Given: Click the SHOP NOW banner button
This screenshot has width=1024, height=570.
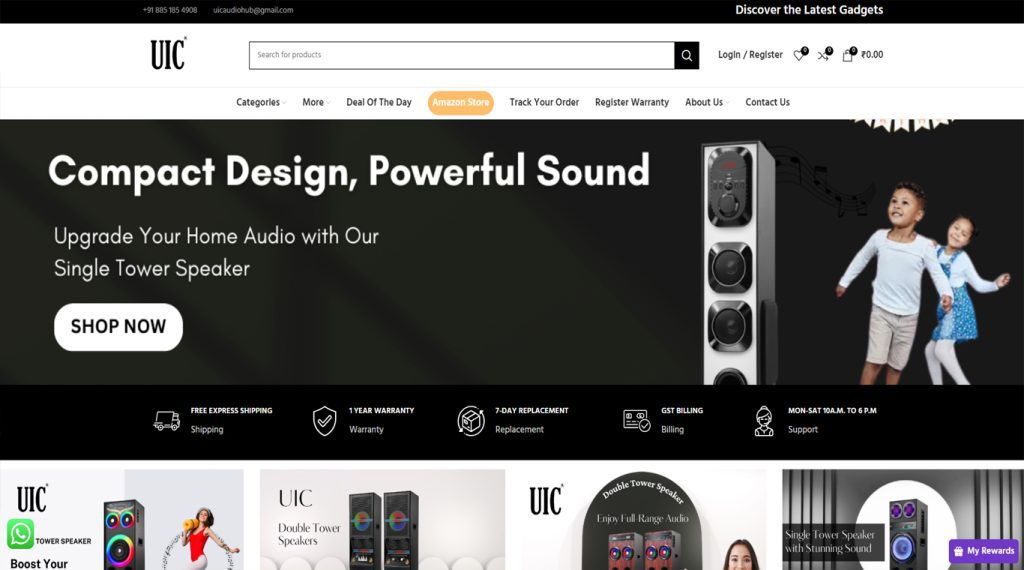Looking at the screenshot, I should click(118, 326).
